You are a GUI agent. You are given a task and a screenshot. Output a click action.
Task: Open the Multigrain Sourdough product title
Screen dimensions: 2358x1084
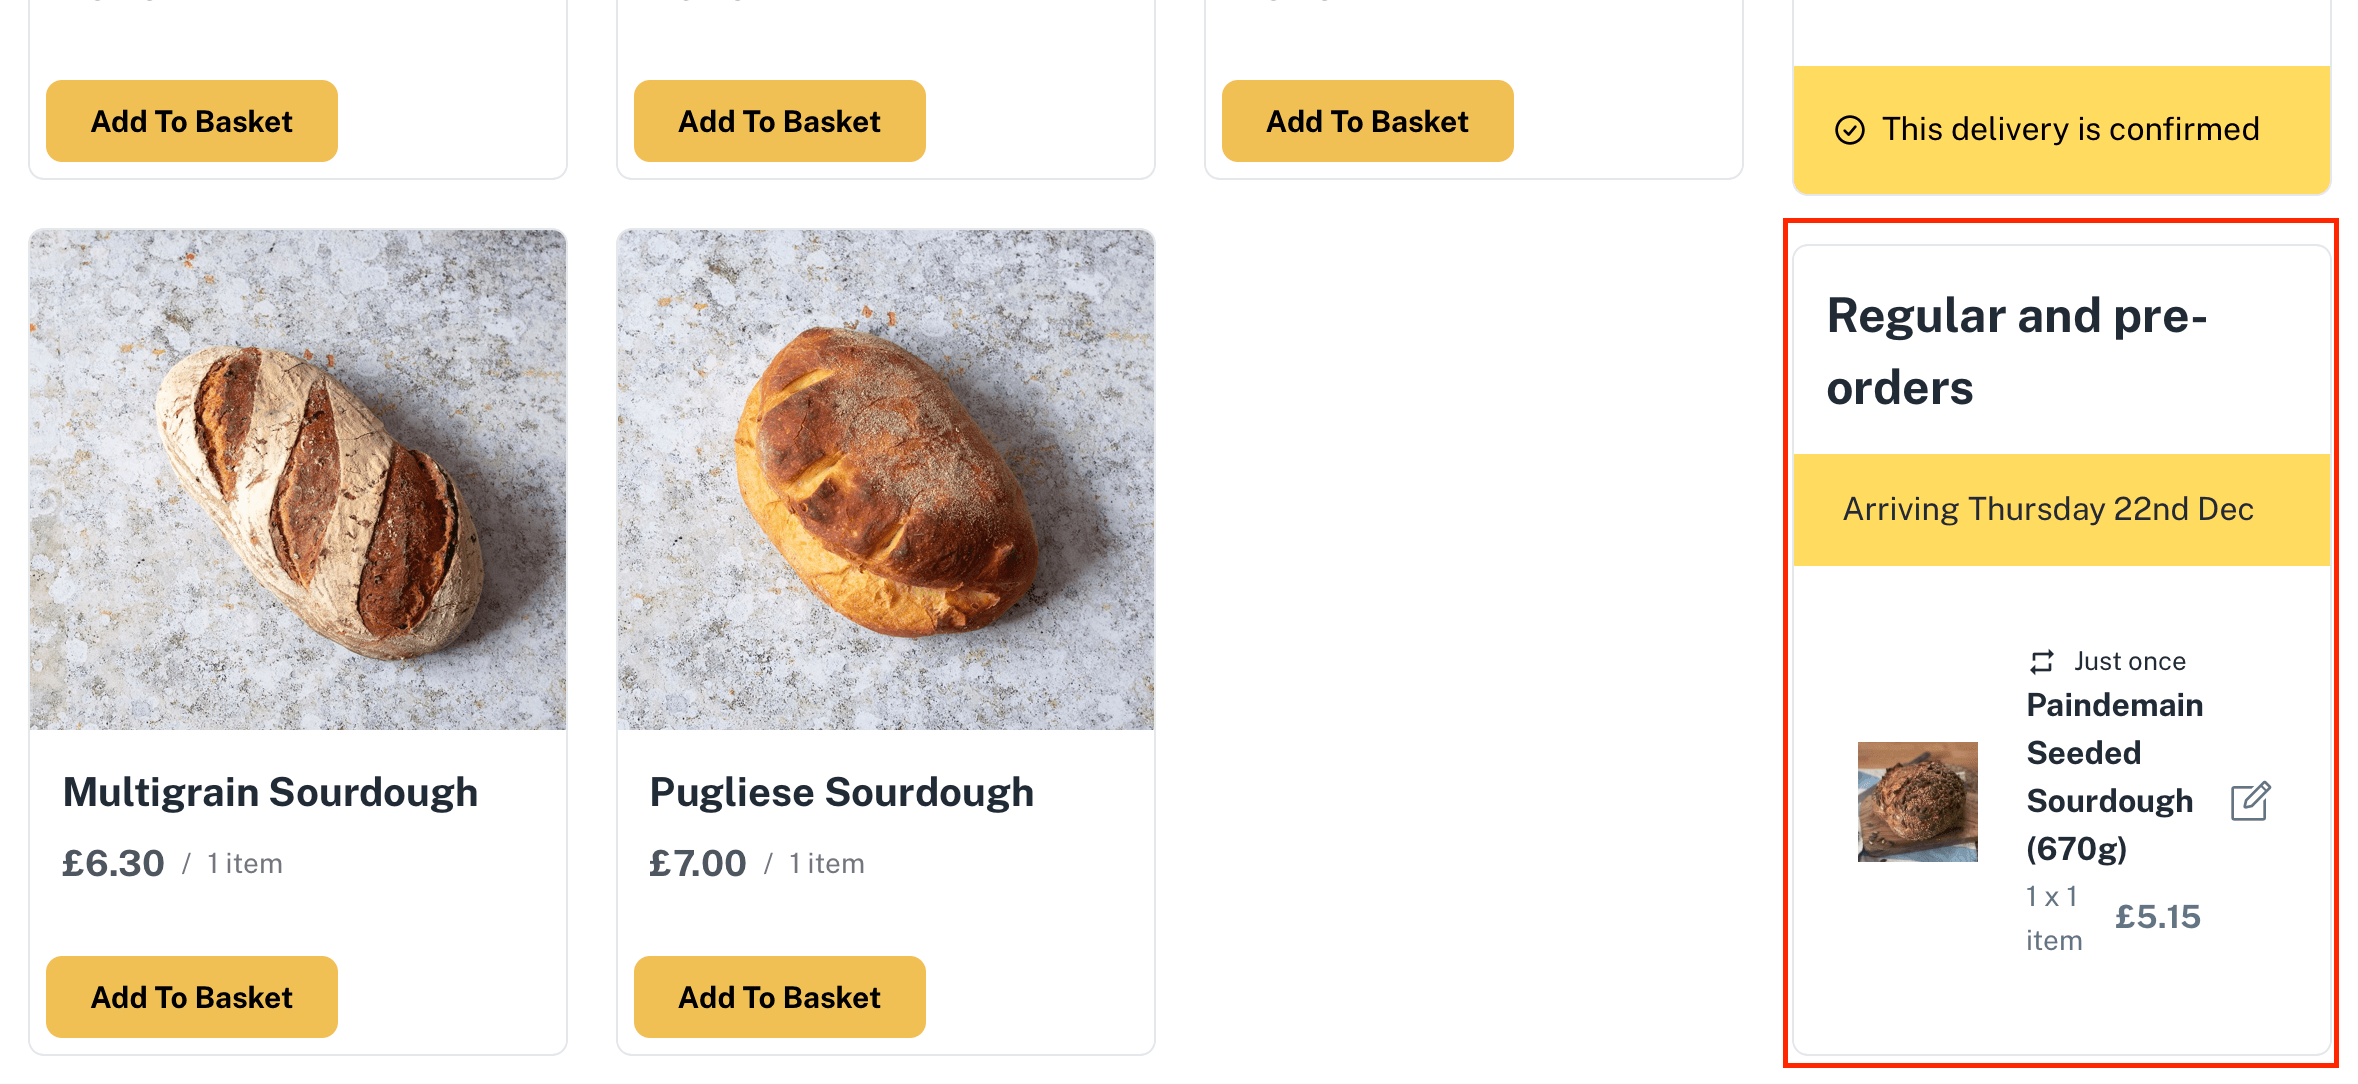[270, 792]
